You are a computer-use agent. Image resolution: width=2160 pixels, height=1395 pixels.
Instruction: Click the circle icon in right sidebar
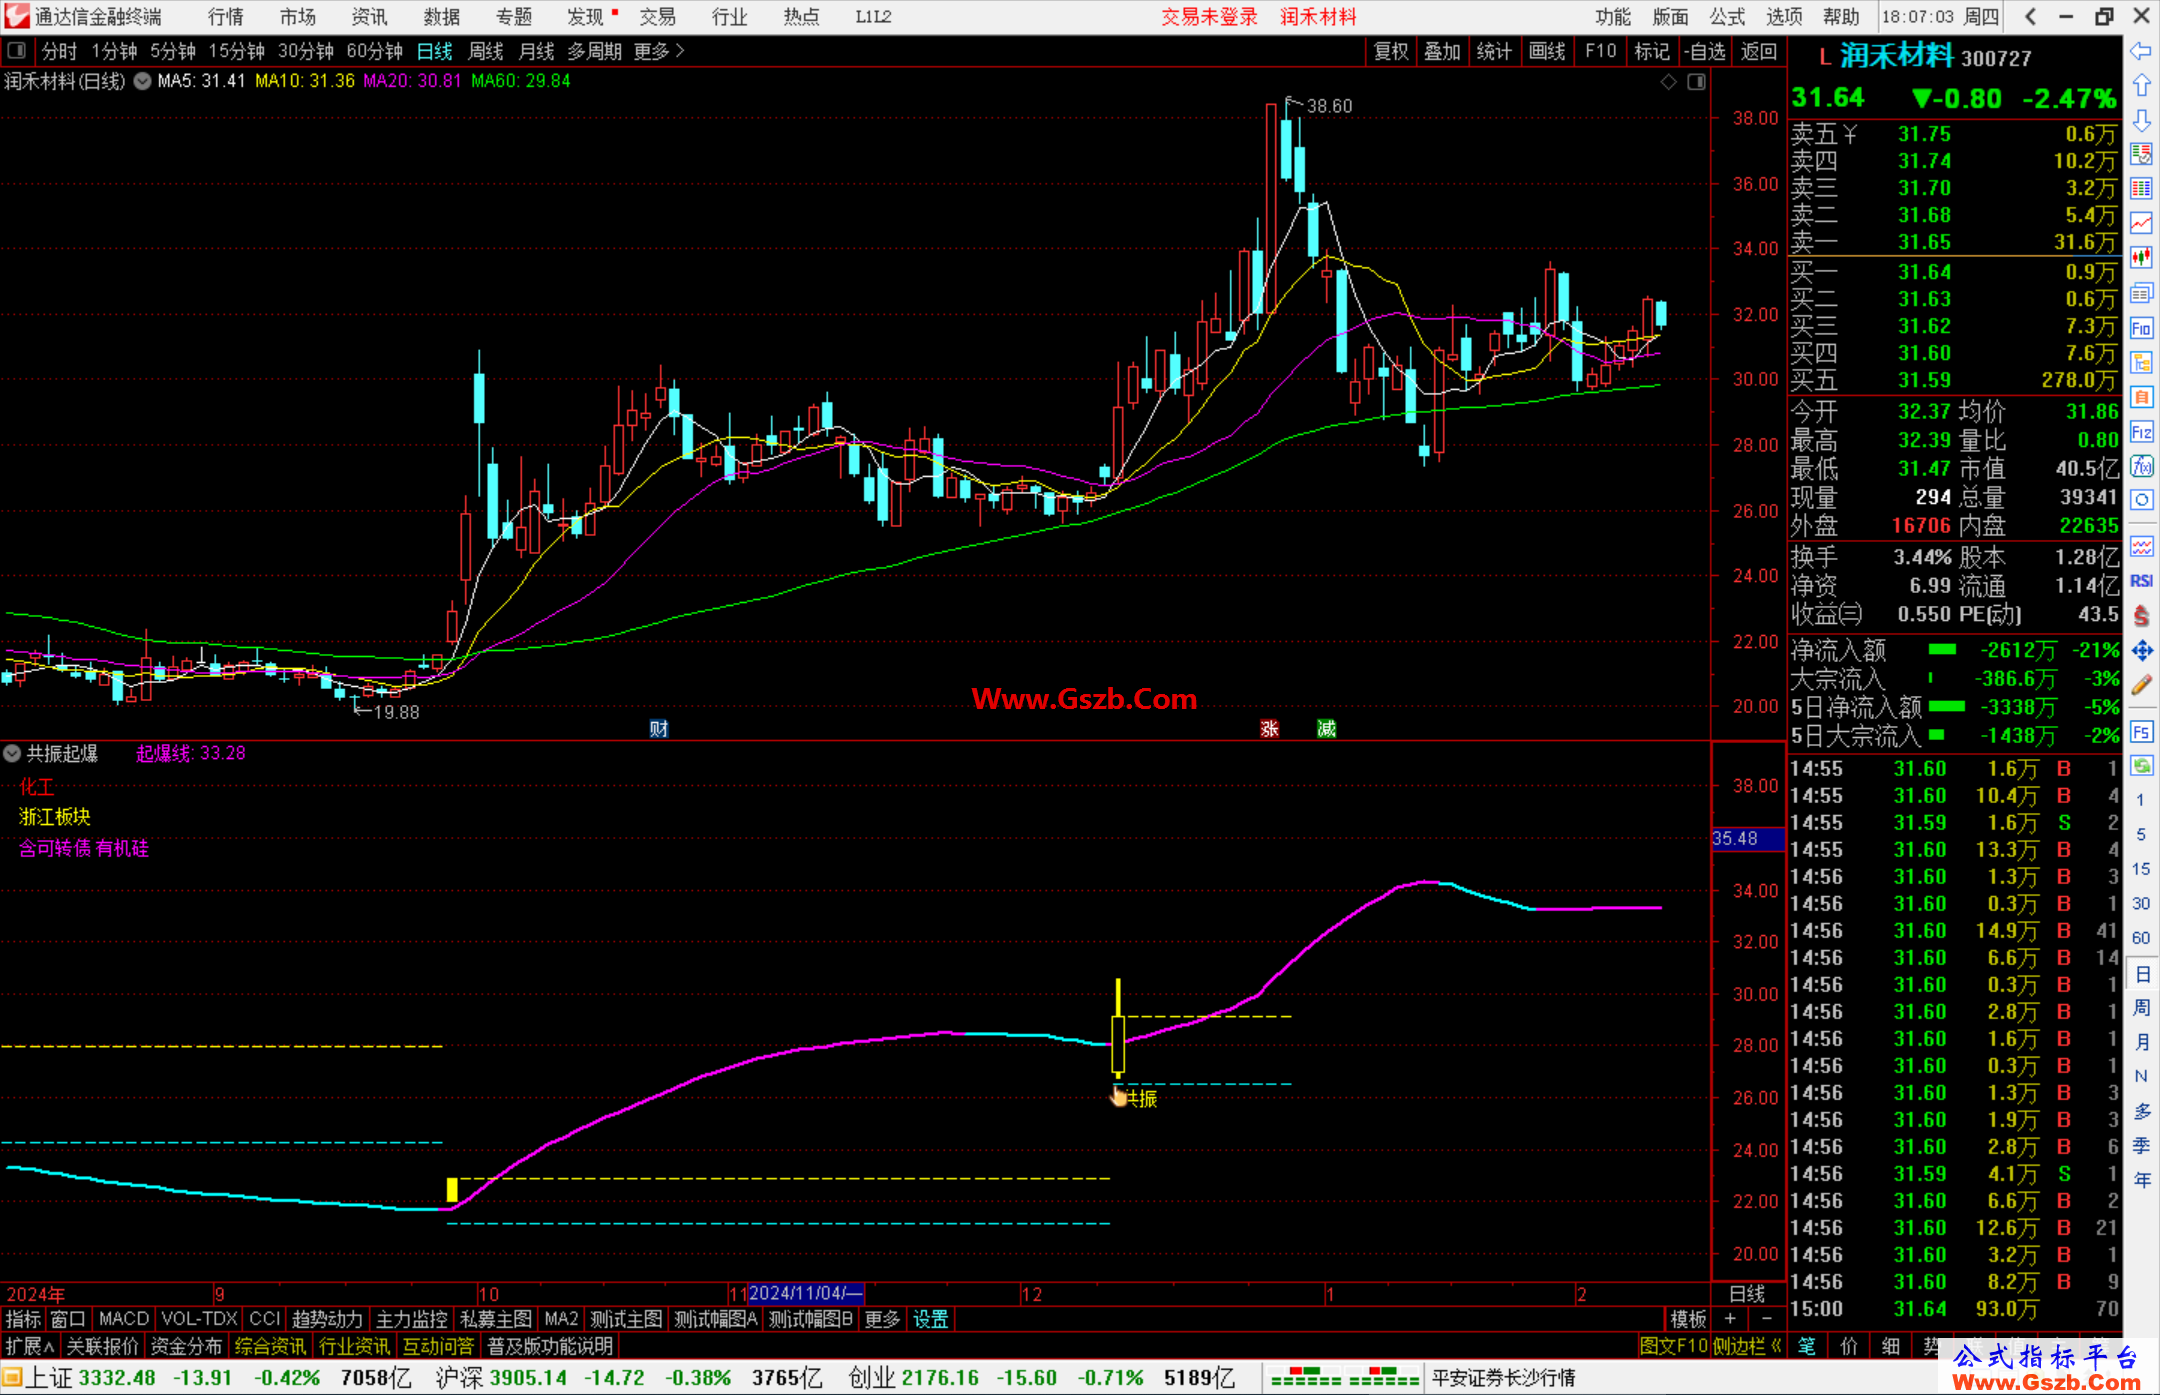coord(2141,500)
